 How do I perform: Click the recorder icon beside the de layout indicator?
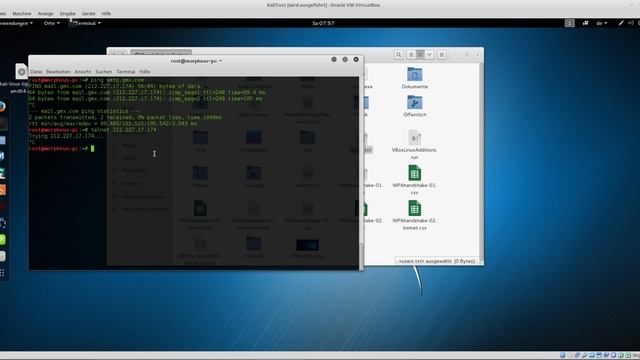[585, 23]
